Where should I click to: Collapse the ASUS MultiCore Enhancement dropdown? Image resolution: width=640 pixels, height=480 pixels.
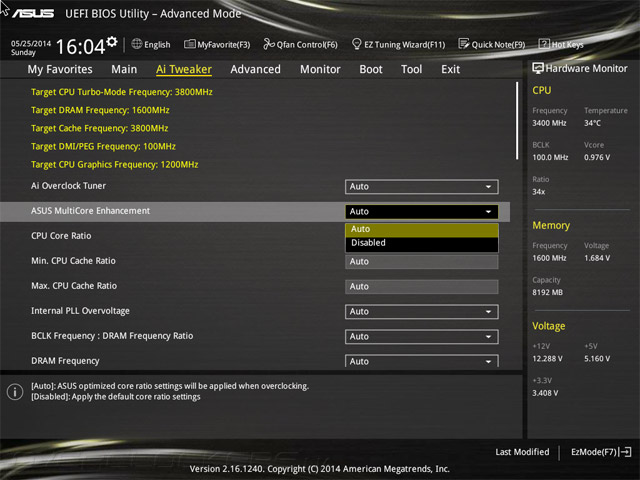[x=422, y=211]
